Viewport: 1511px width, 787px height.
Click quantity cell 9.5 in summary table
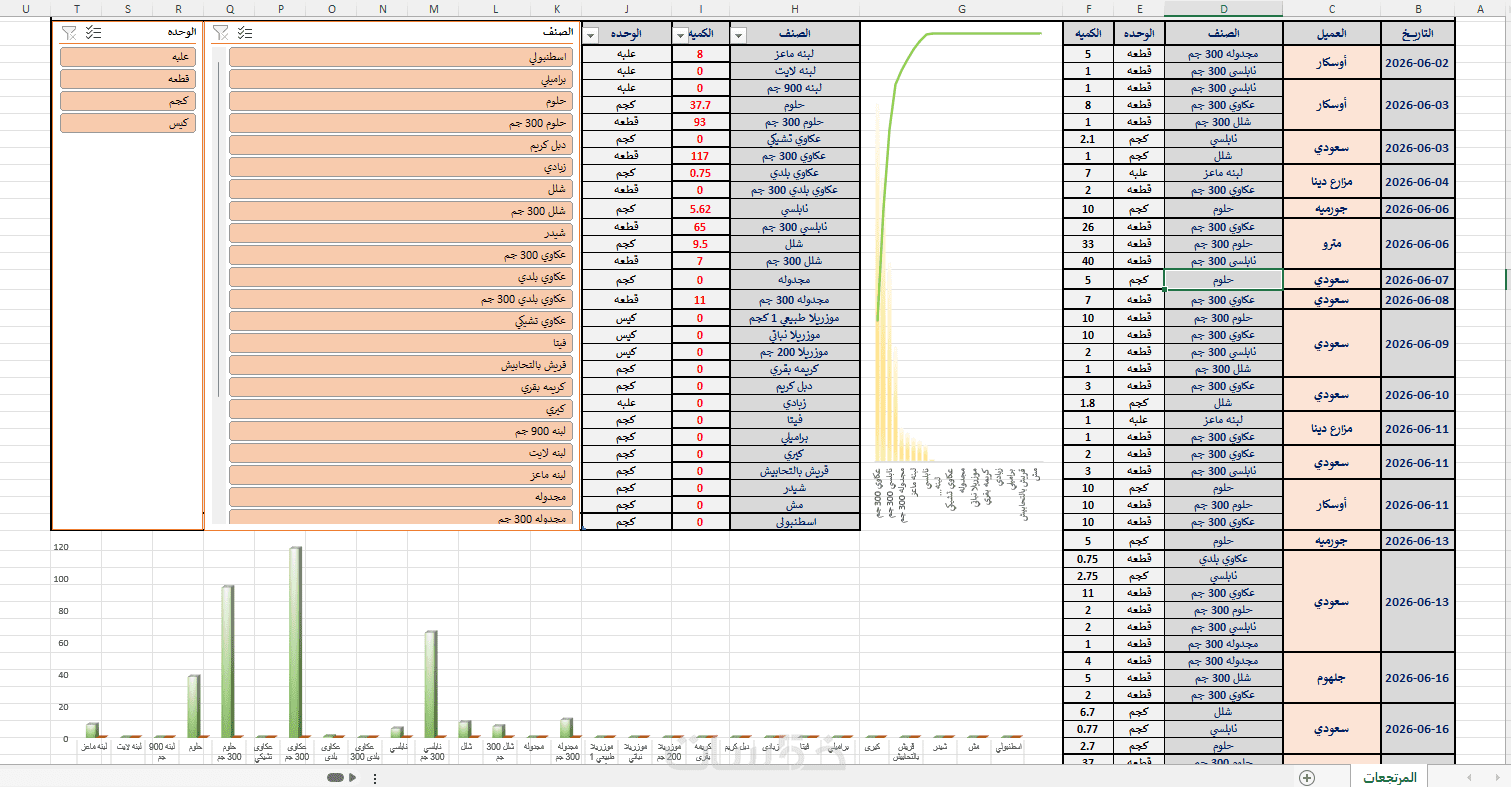point(700,244)
